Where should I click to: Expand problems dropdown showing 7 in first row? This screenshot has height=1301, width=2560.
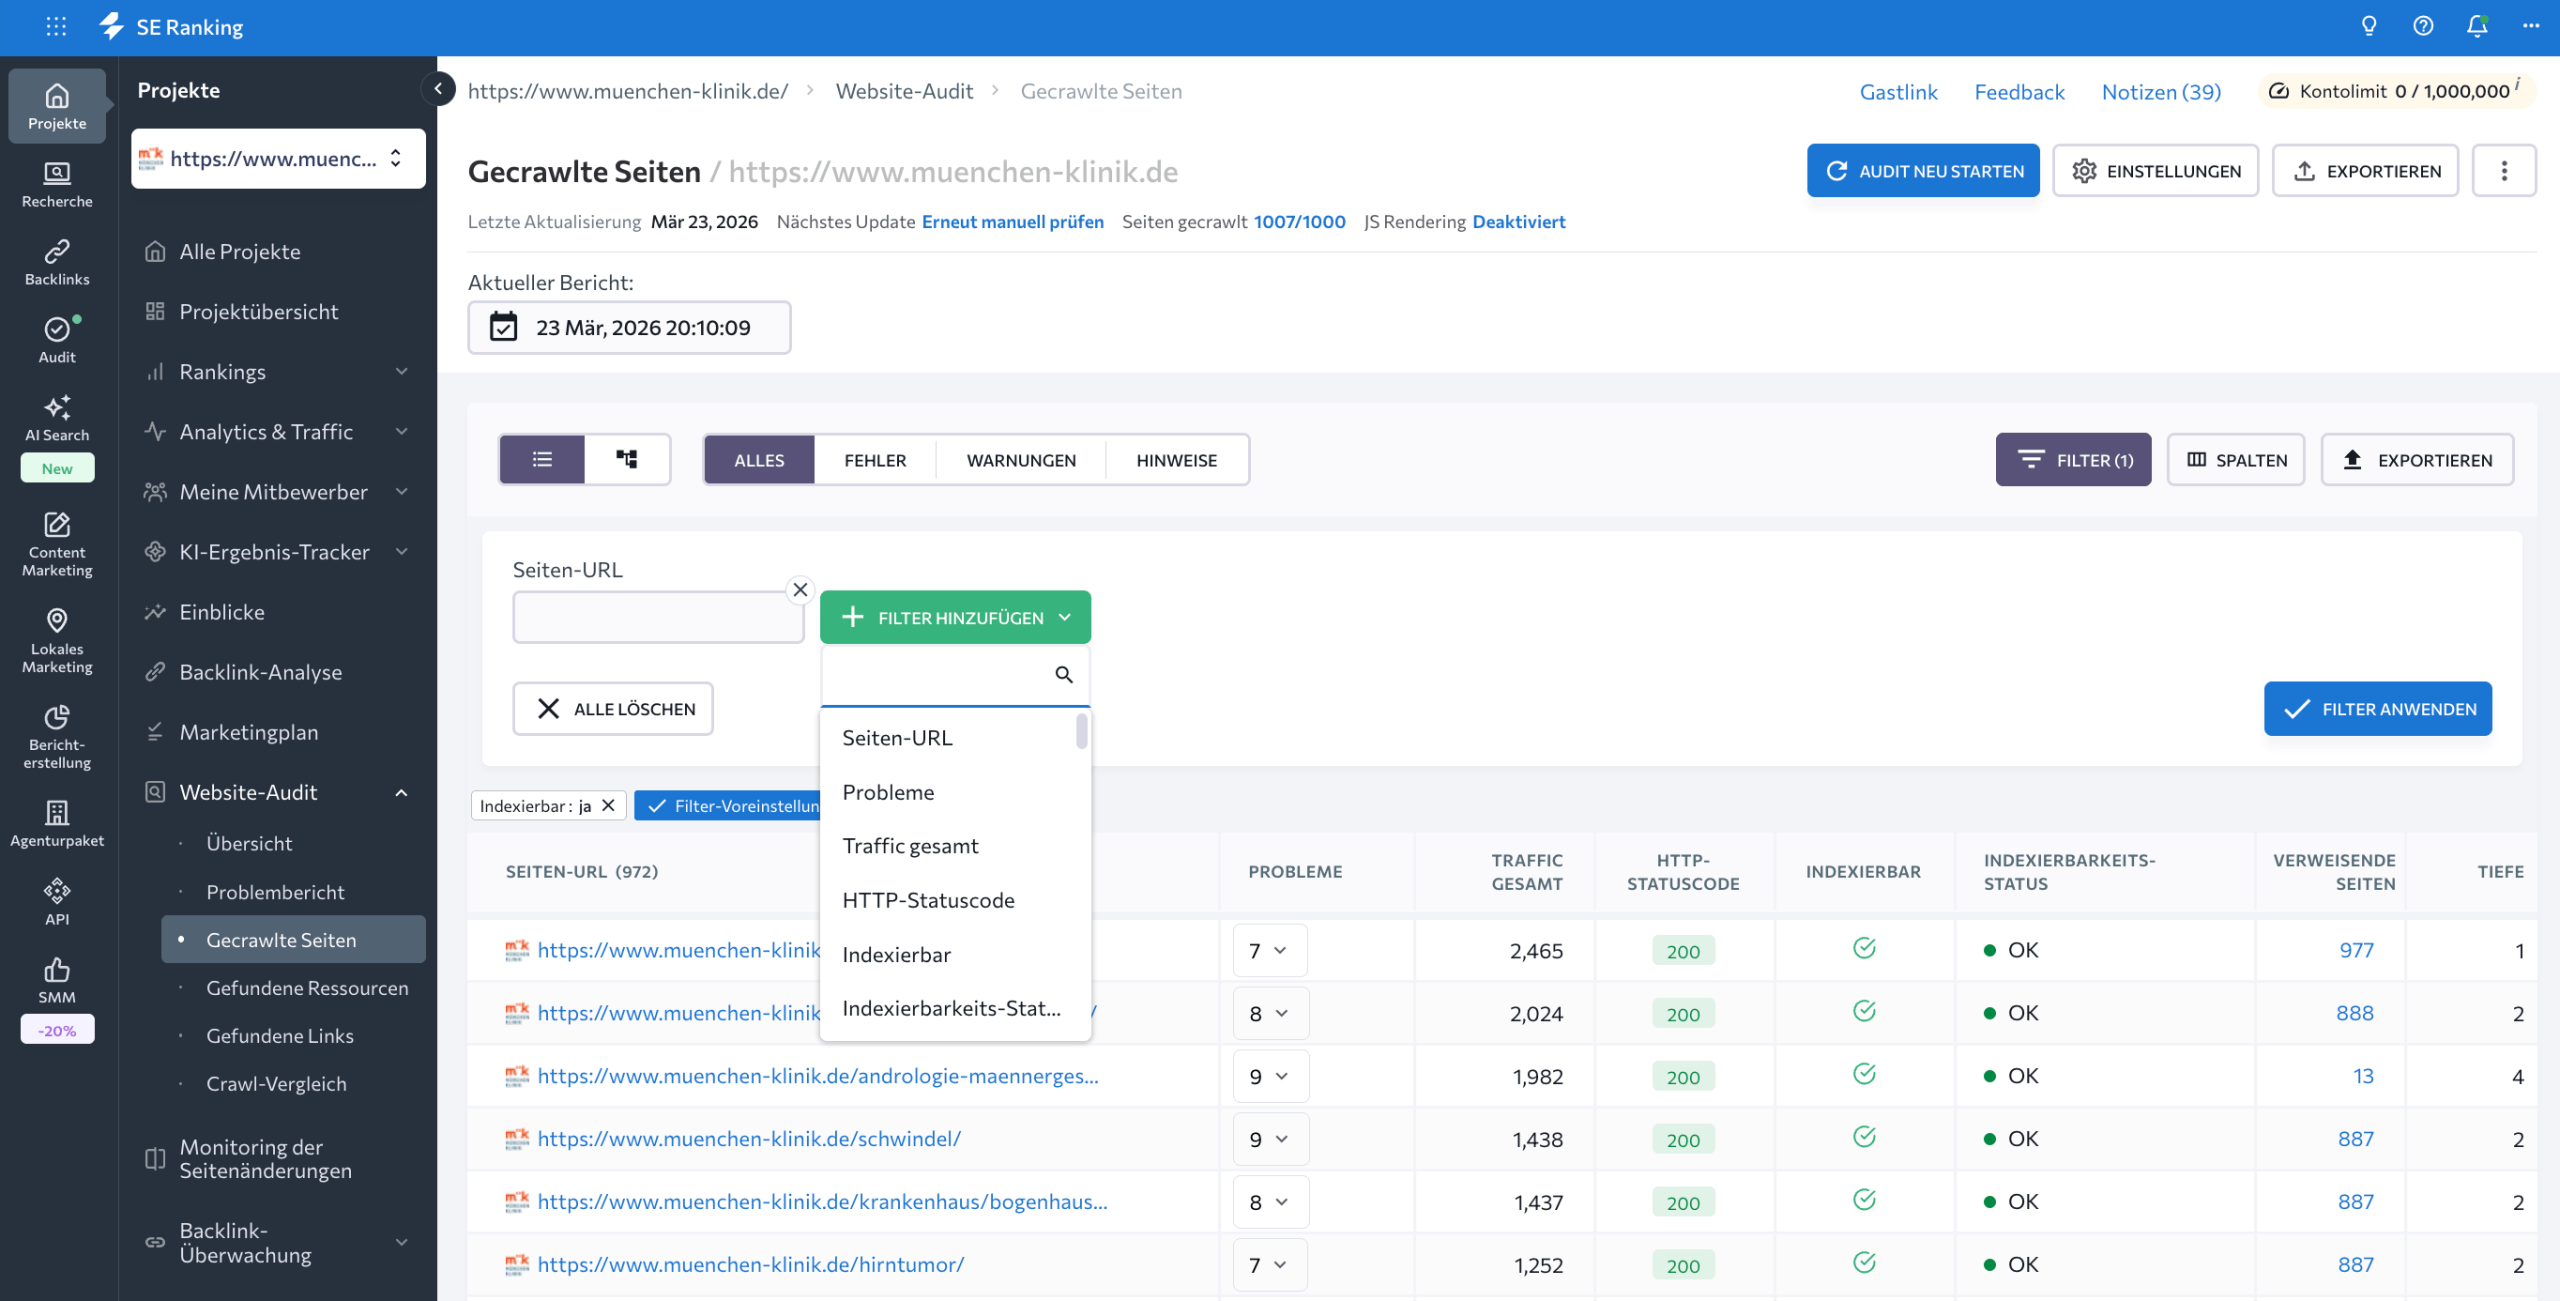(x=1269, y=950)
